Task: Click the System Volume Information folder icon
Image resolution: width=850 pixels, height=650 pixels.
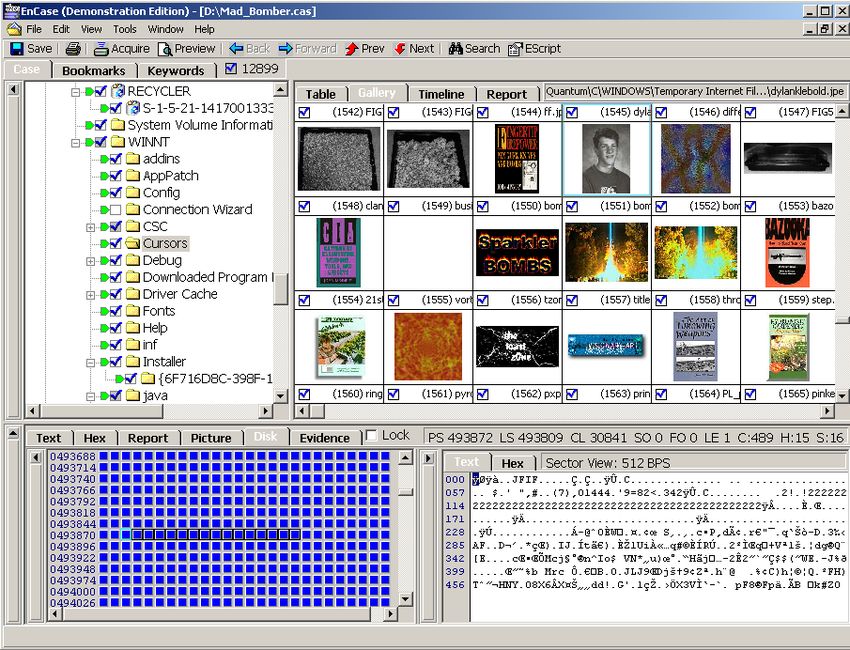Action: click(118, 125)
